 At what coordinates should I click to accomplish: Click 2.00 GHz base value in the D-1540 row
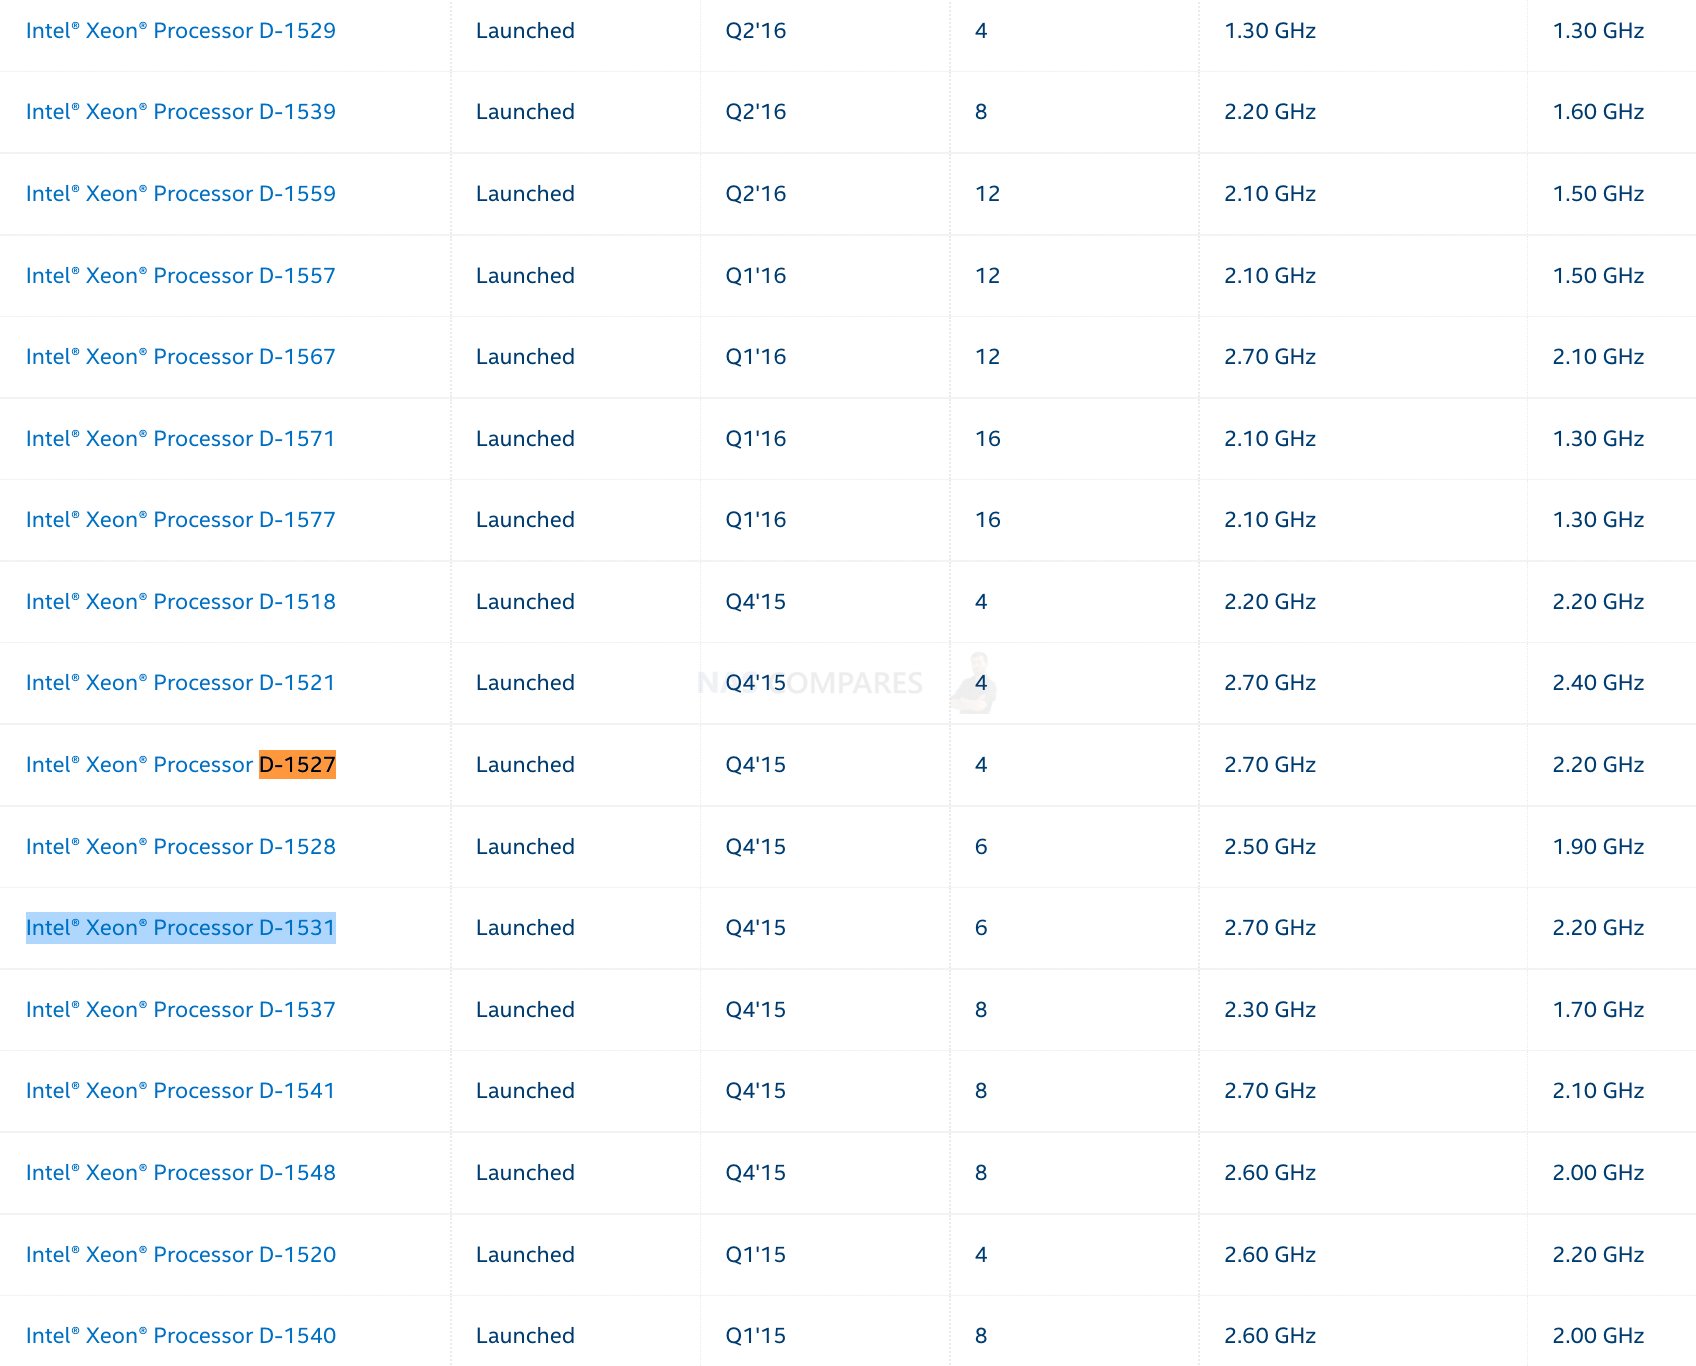1598,1336
